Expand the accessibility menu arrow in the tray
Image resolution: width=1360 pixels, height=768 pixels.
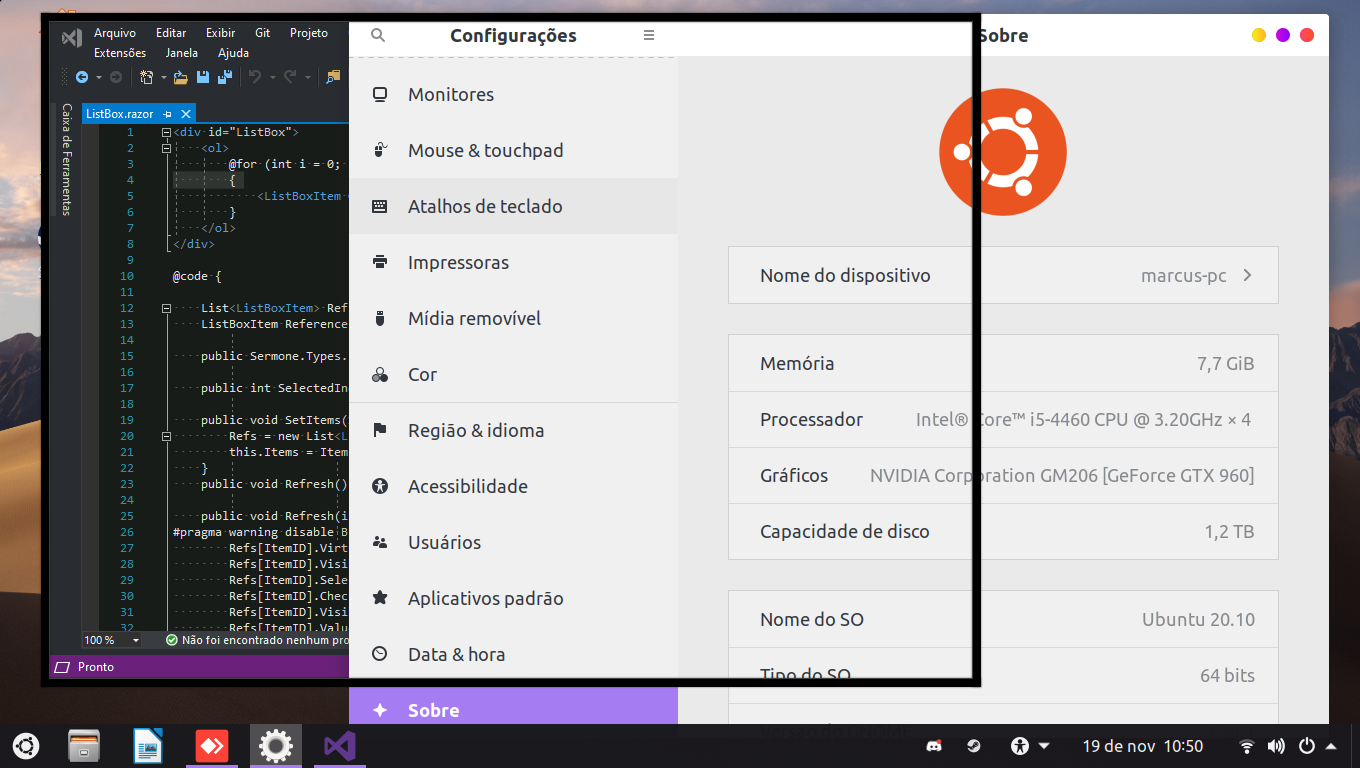[x=1043, y=745]
